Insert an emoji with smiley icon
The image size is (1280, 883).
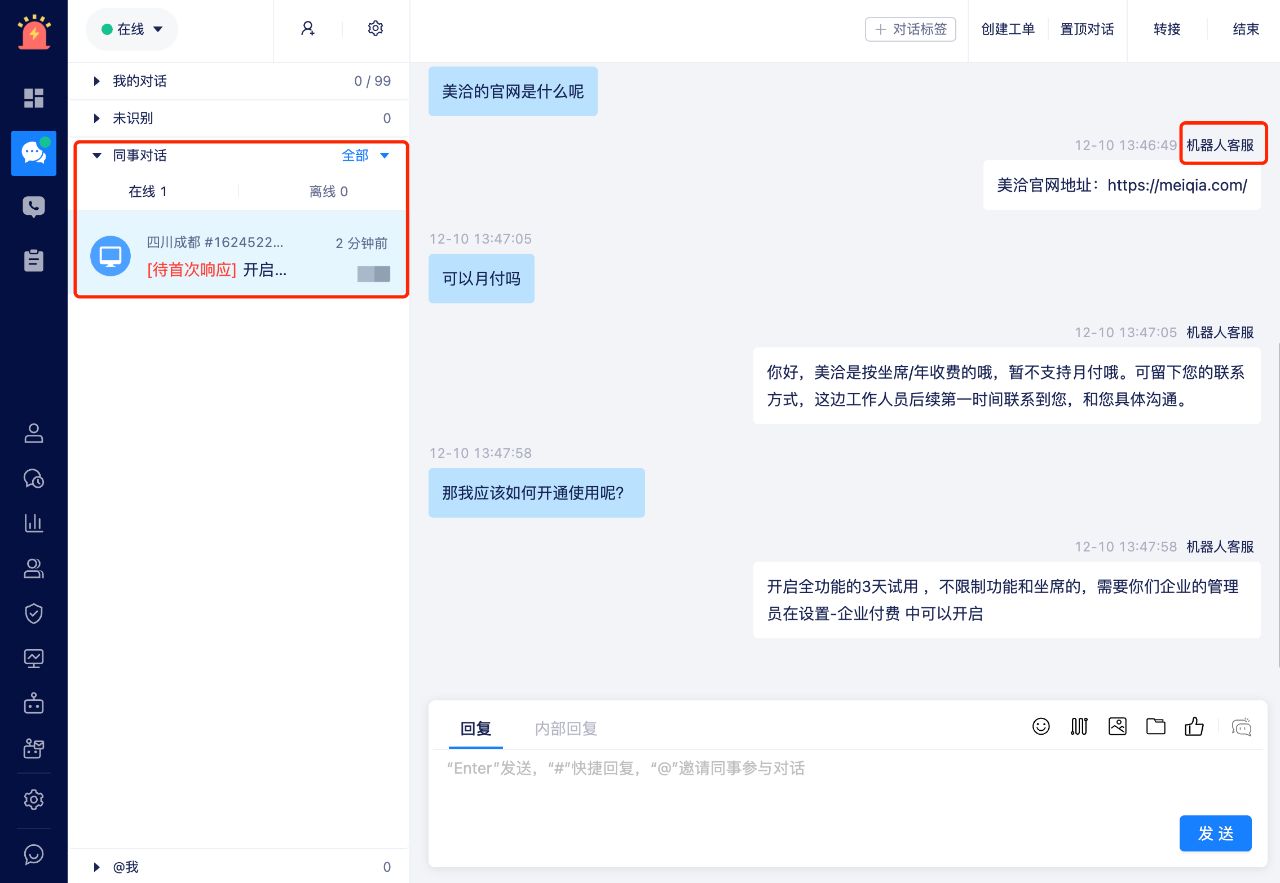point(1041,727)
